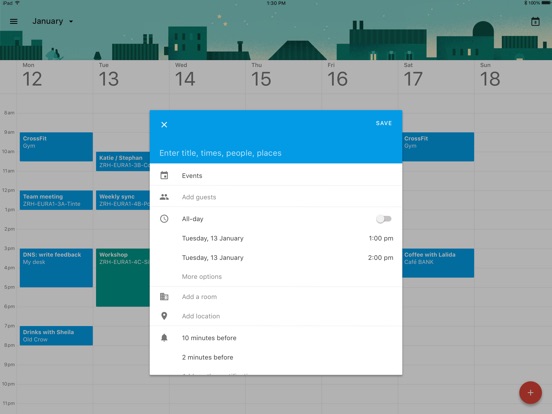Expand More options for time

(202, 277)
